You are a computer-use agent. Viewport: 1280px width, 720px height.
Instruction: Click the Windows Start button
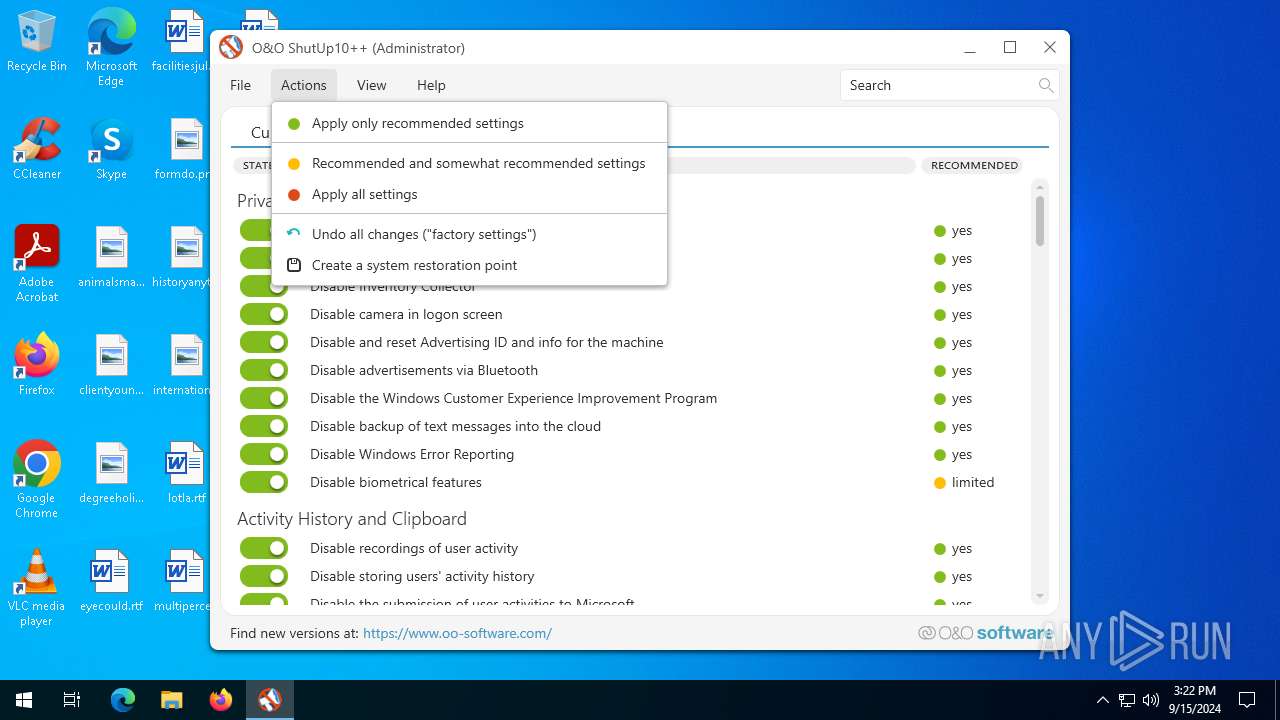(24, 700)
